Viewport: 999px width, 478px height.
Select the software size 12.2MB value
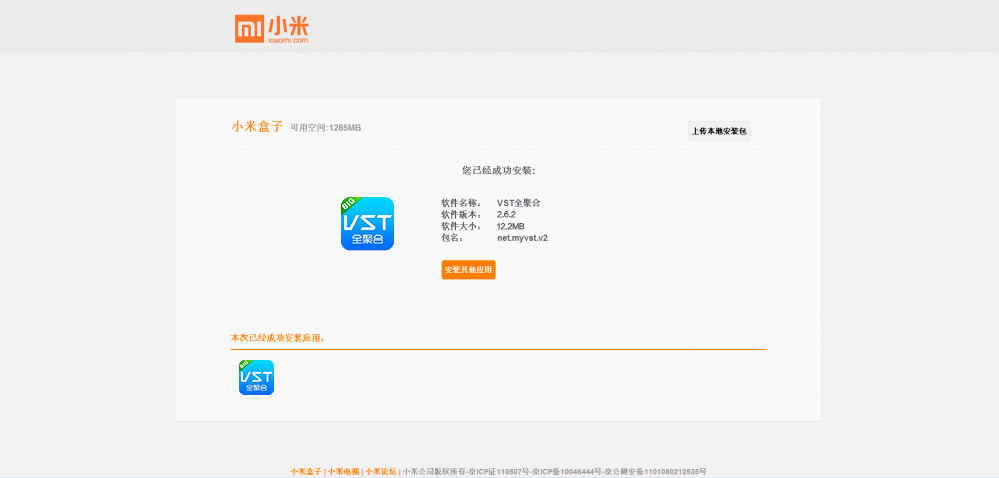511,226
